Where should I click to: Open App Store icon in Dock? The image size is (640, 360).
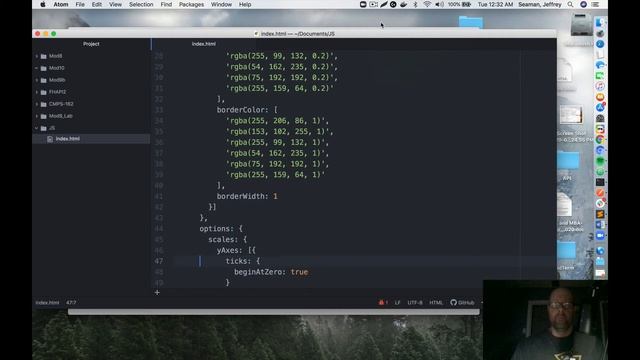[600, 107]
